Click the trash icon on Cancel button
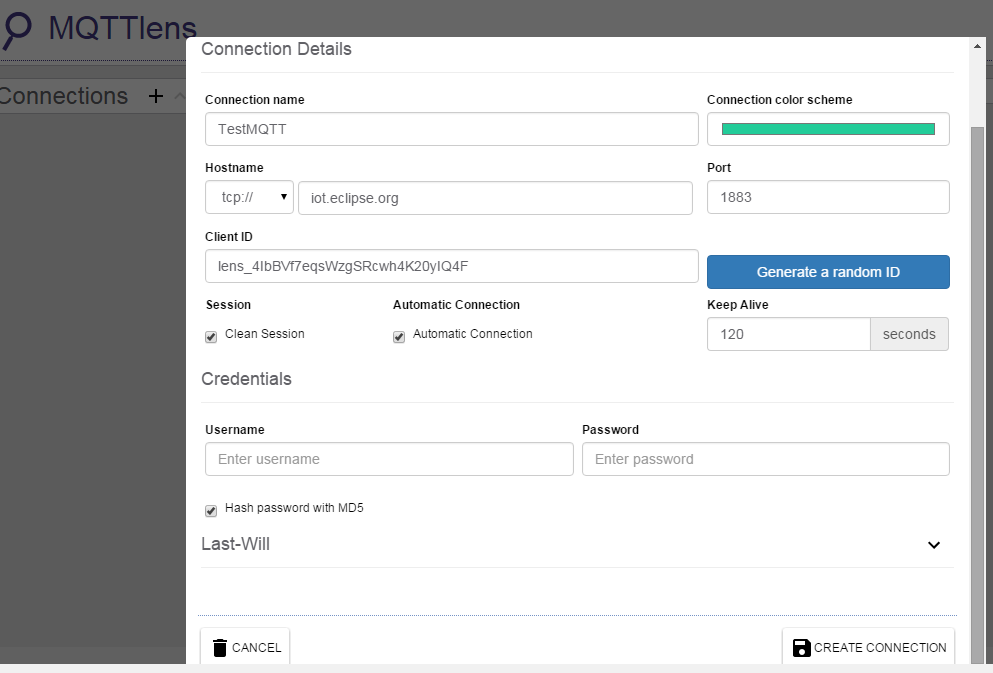 point(220,648)
